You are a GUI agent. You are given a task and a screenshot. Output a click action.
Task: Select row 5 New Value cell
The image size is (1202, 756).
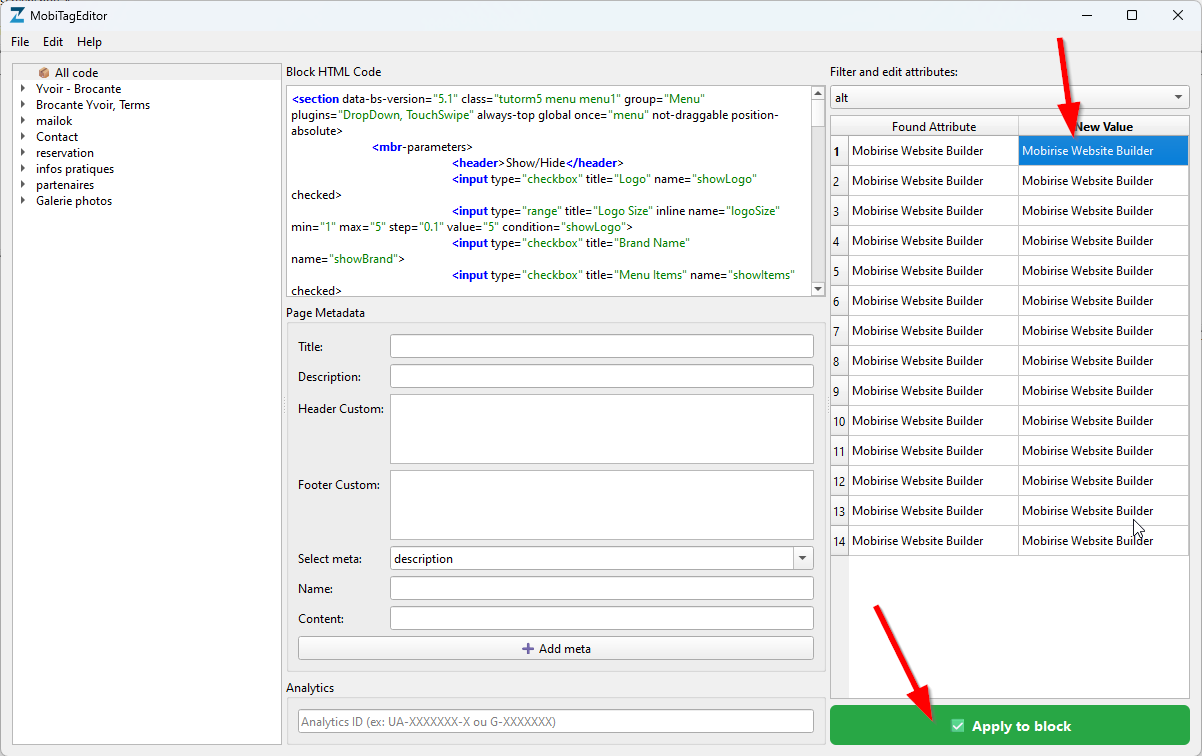coord(1104,271)
